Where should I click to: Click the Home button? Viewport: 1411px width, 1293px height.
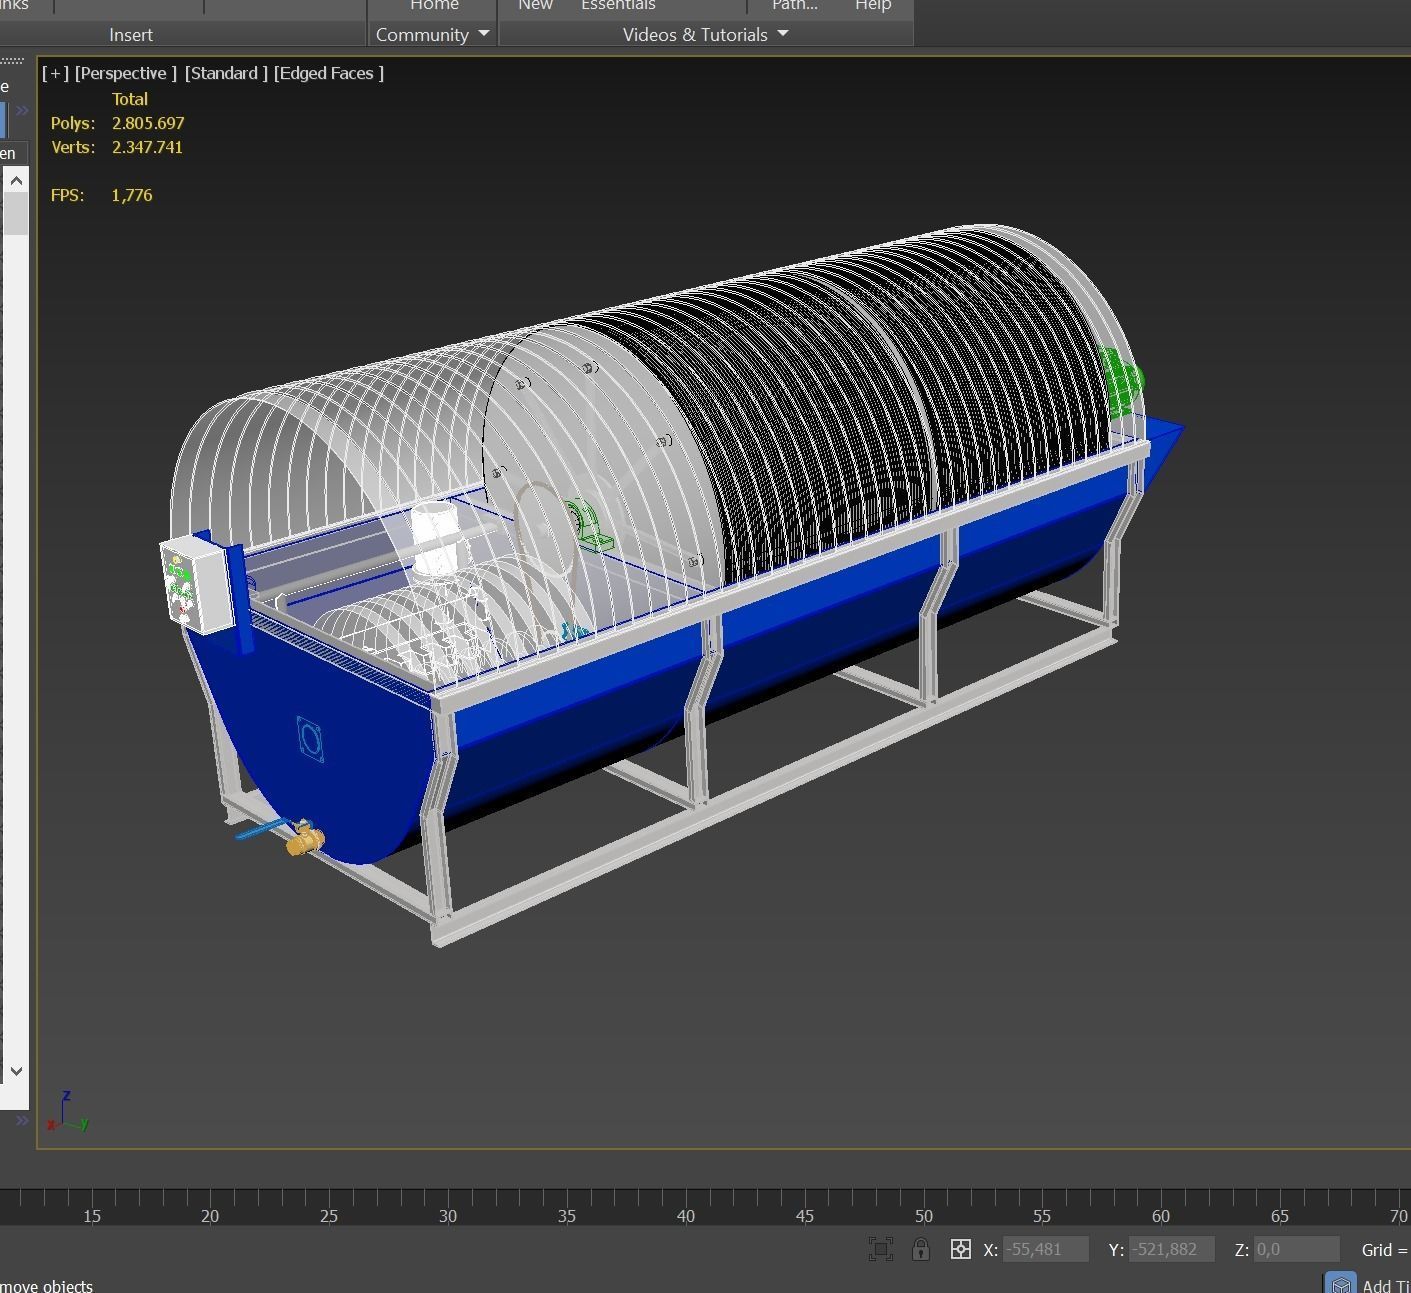pos(433,6)
